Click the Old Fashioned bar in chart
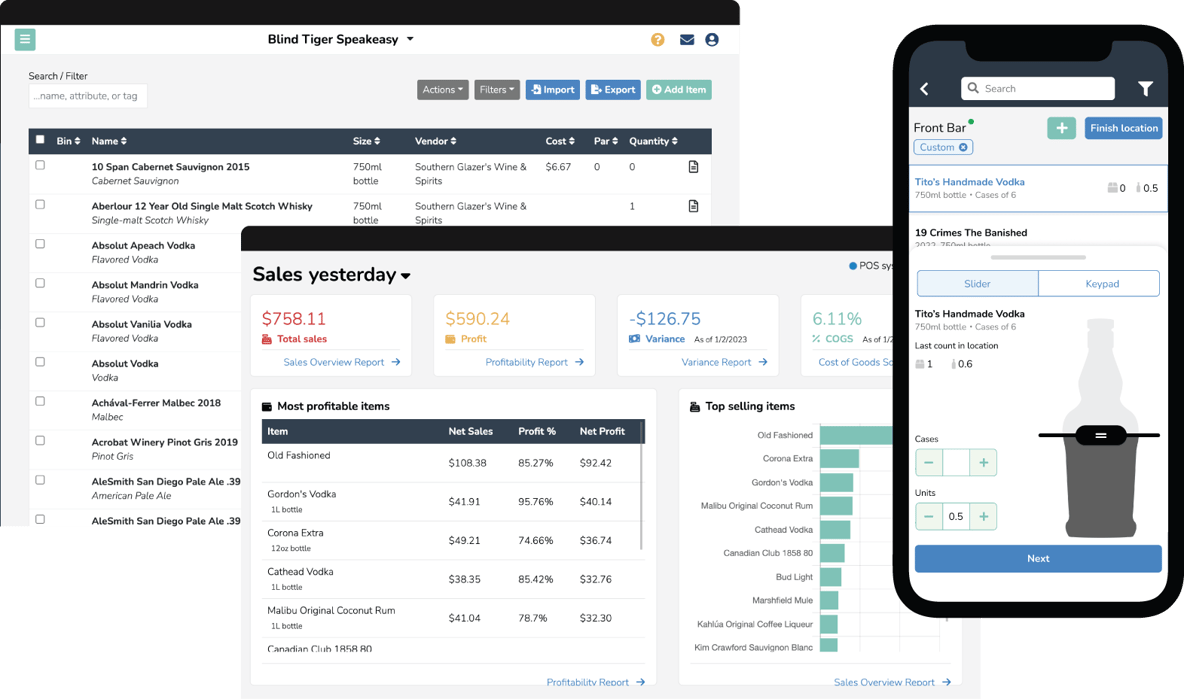 point(856,436)
